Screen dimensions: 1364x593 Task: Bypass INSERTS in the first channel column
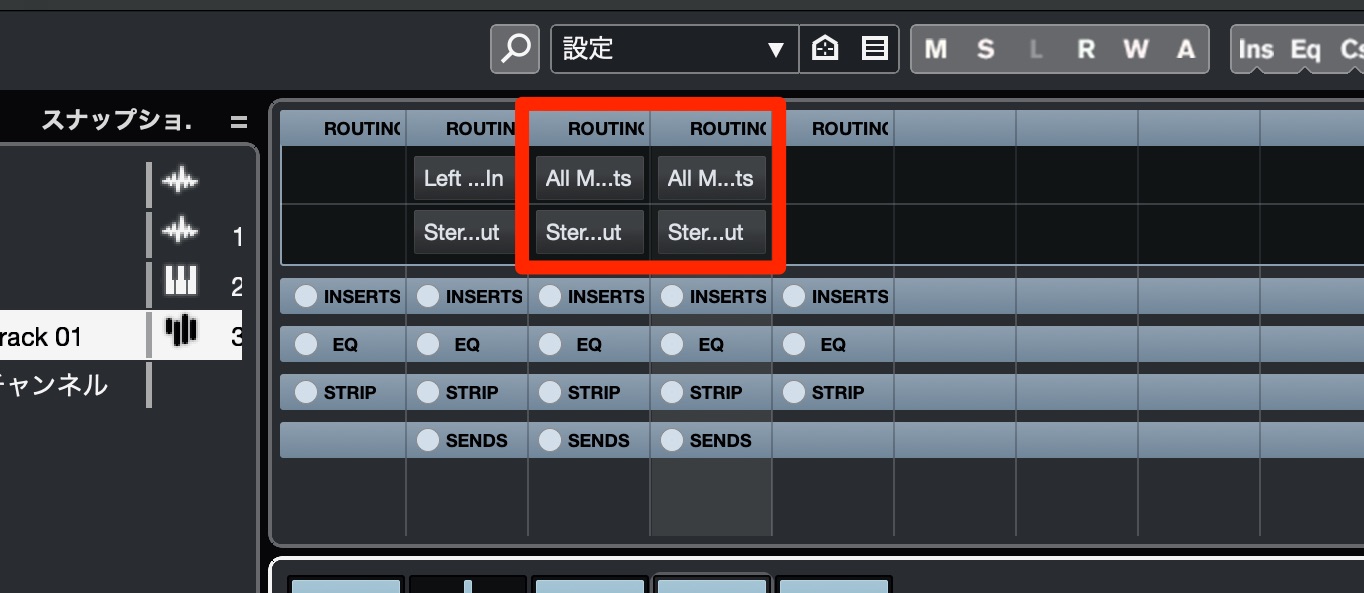click(305, 296)
